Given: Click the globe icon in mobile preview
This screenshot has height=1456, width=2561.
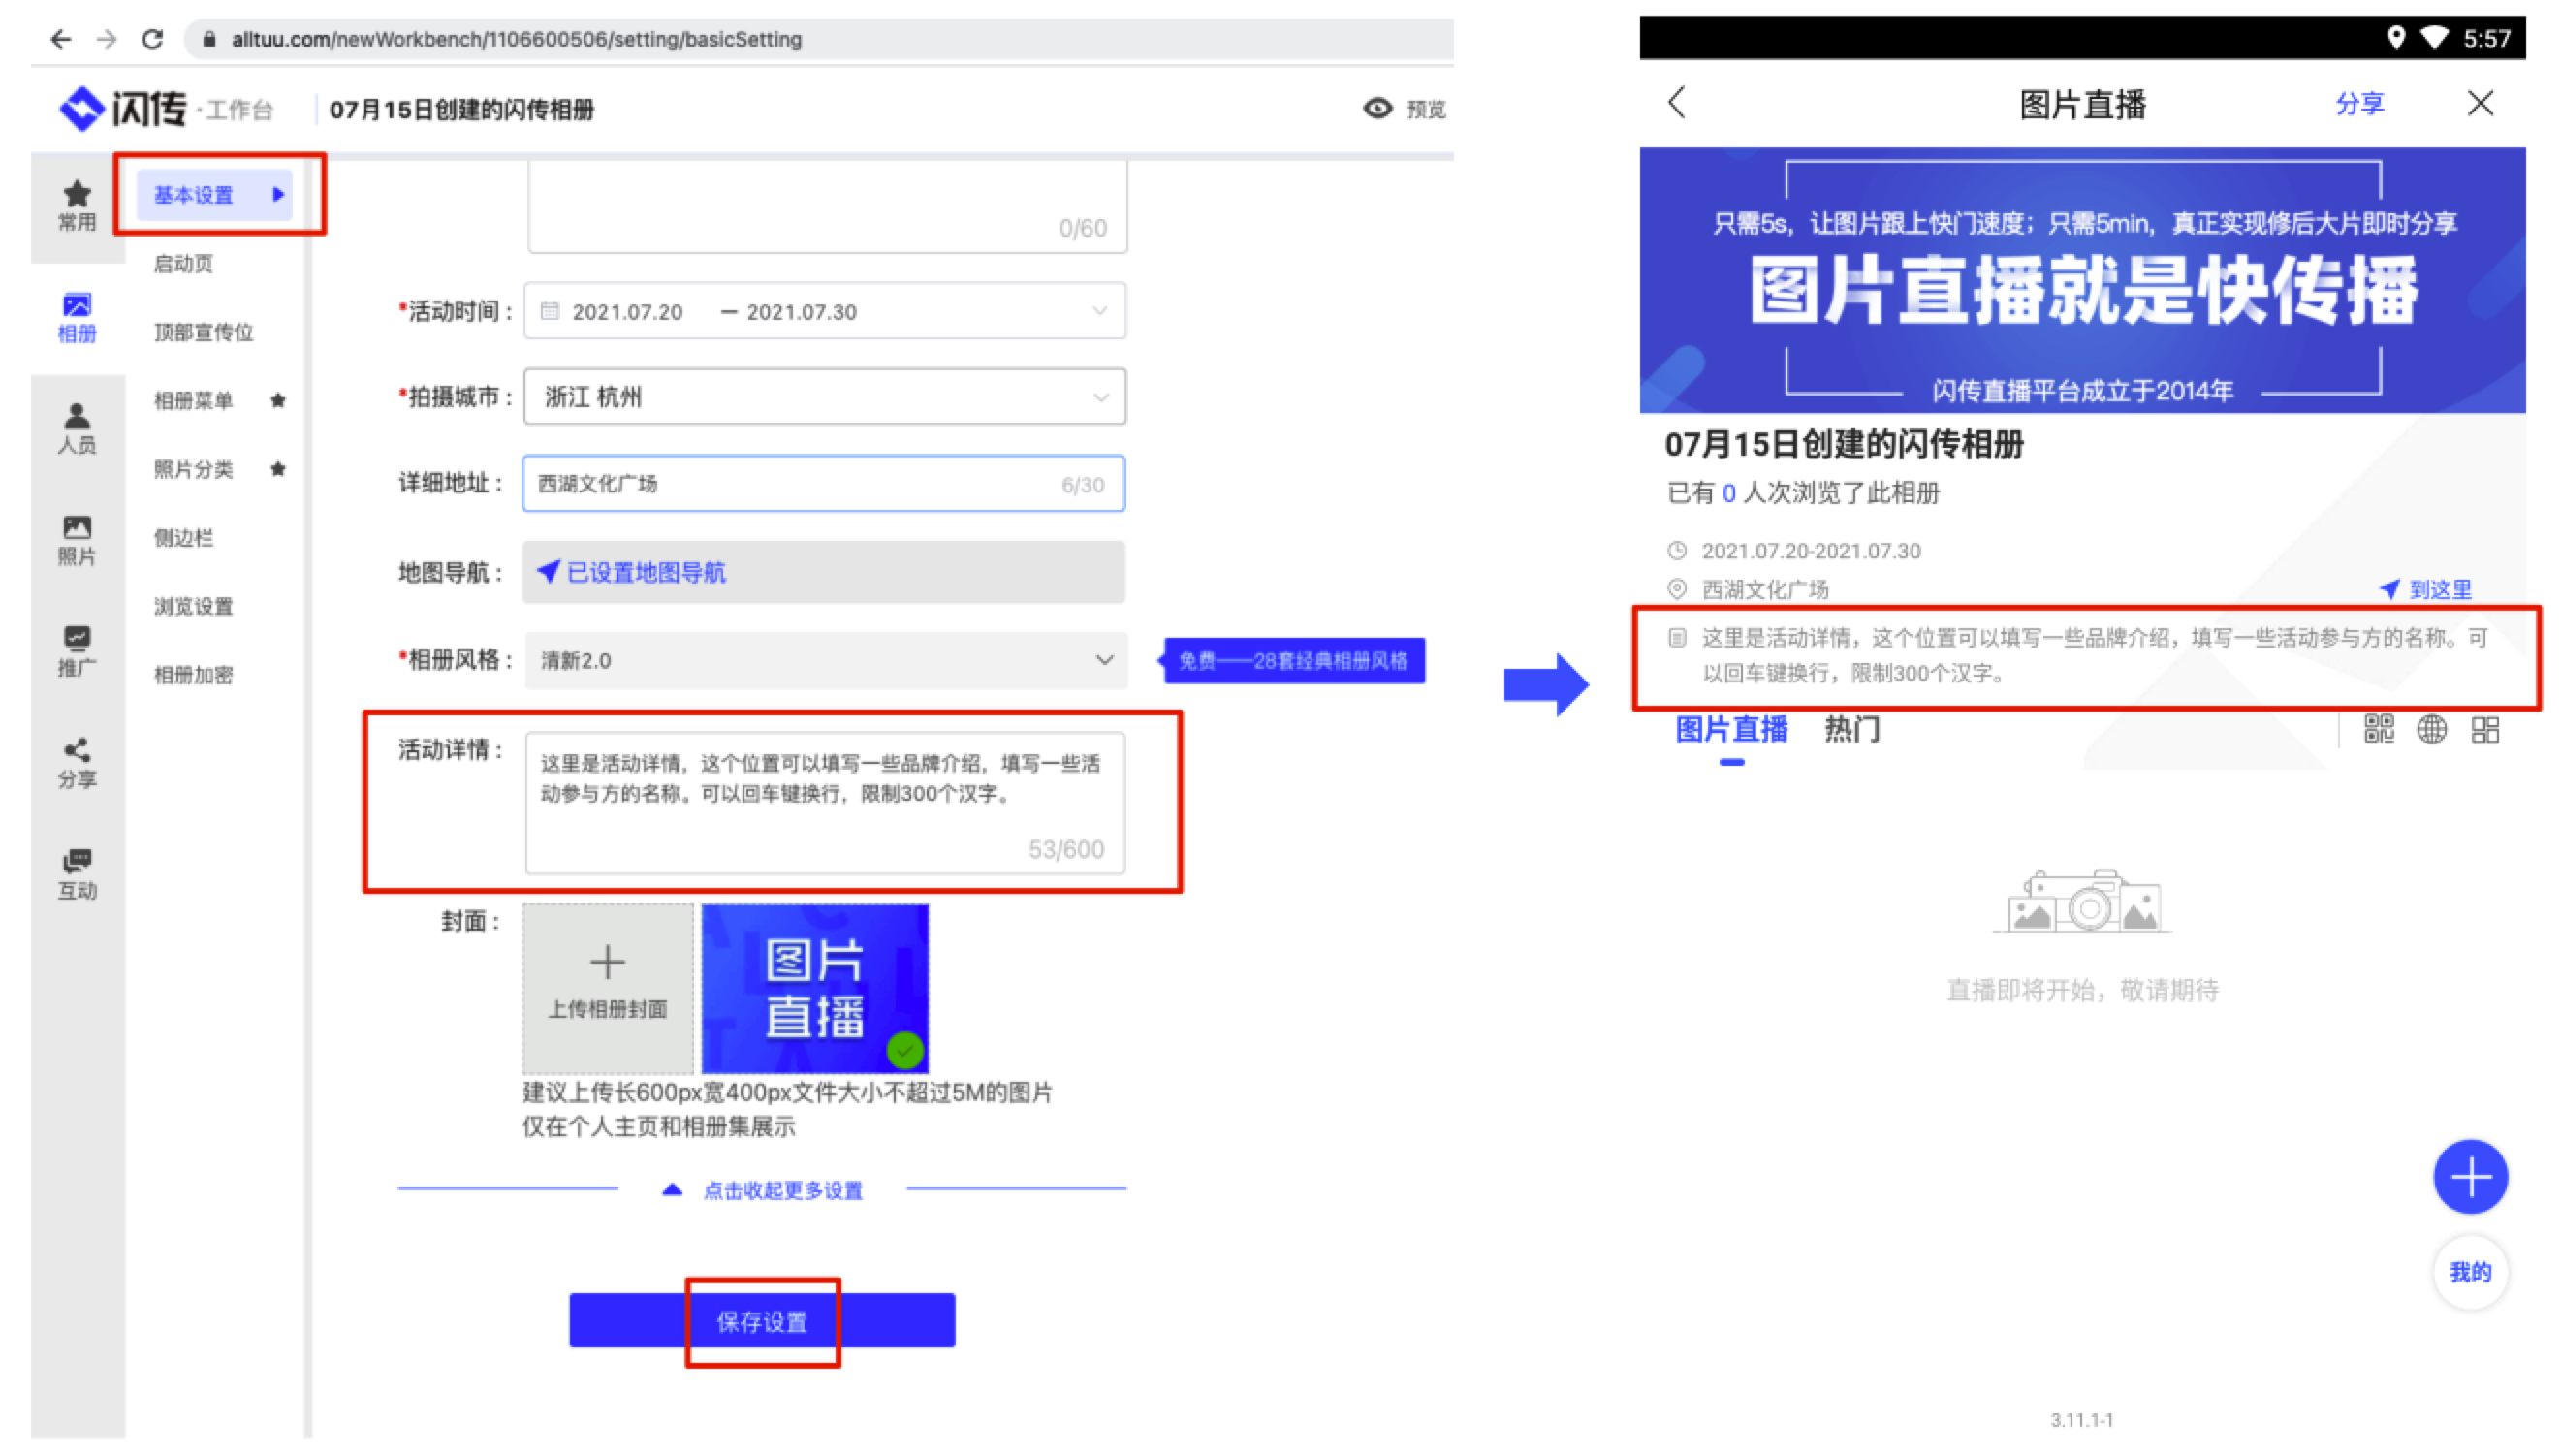Looking at the screenshot, I should 2431,729.
